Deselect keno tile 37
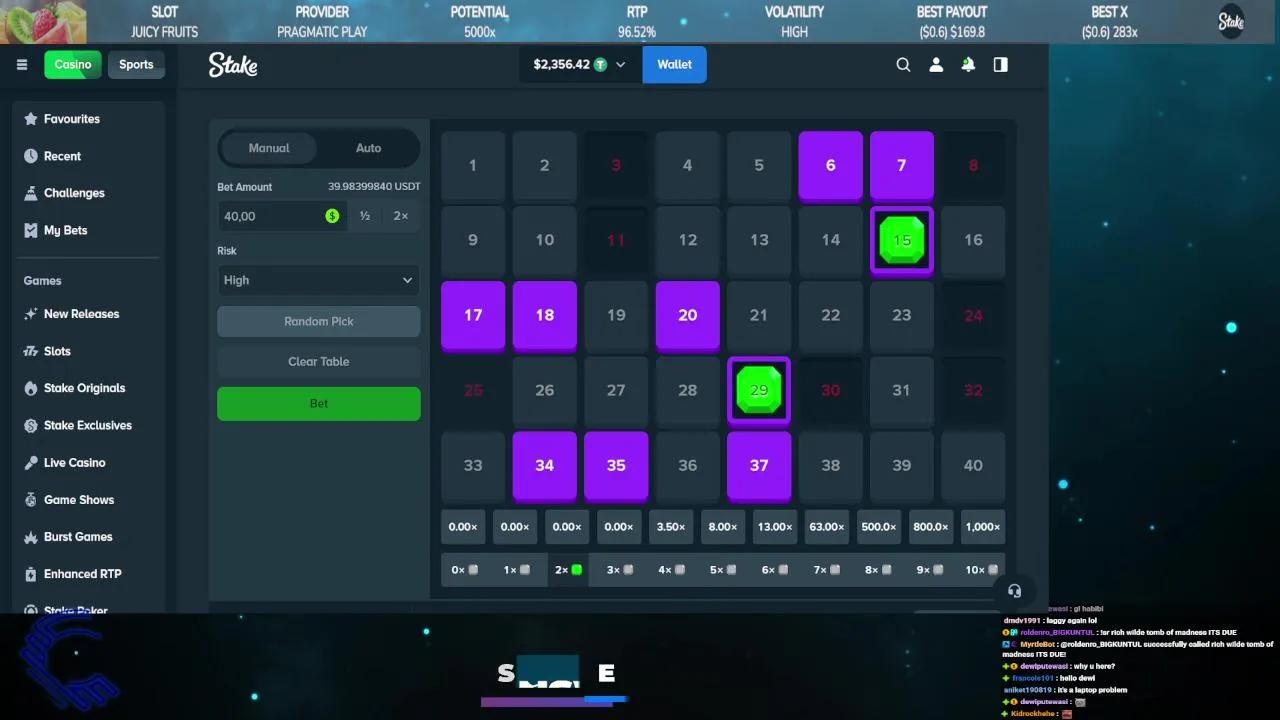This screenshot has width=1280, height=720. tap(759, 466)
